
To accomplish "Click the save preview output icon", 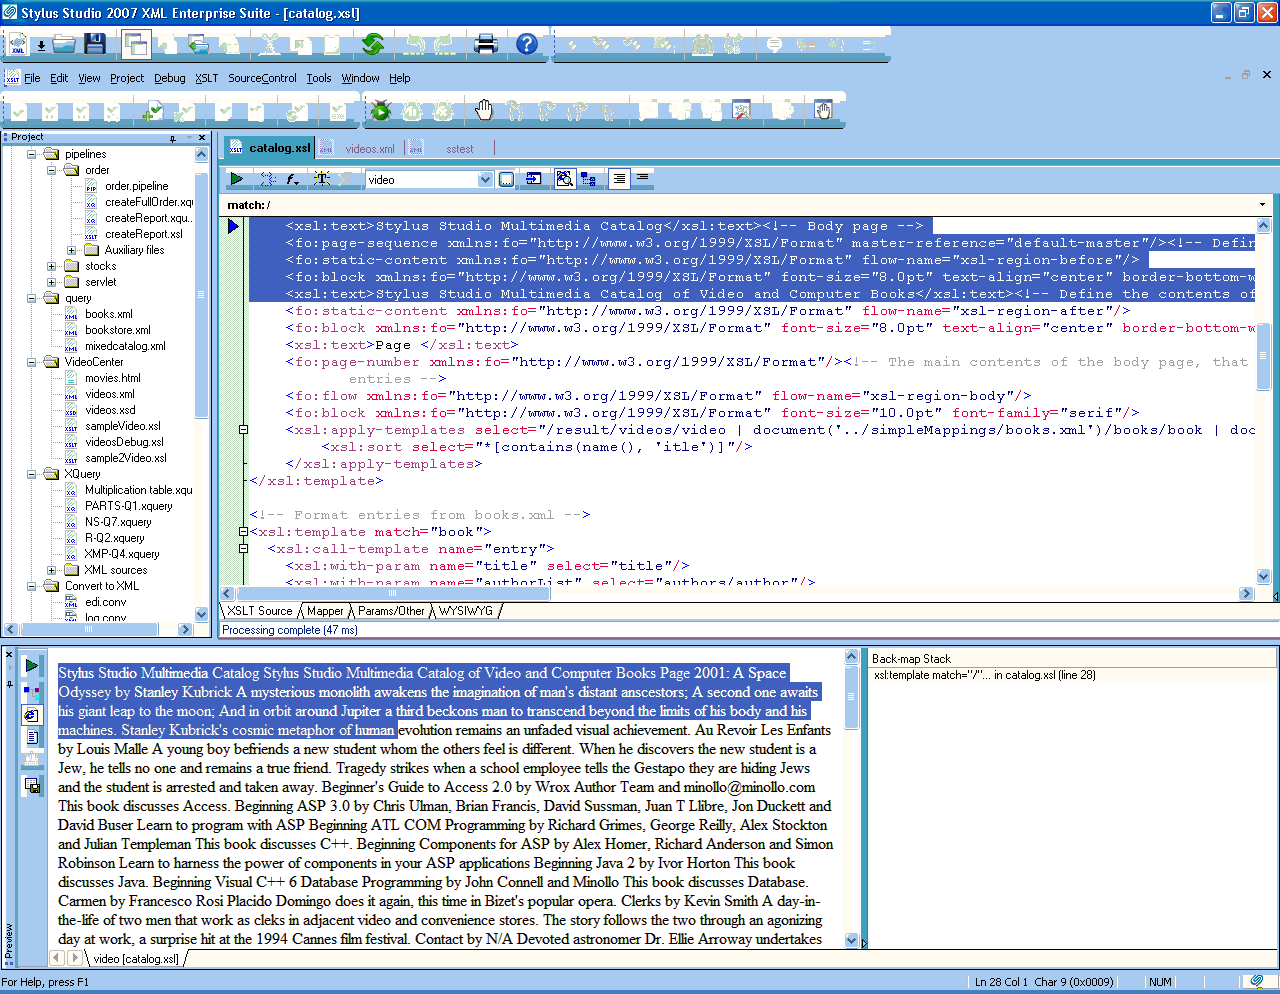I will pos(32,787).
